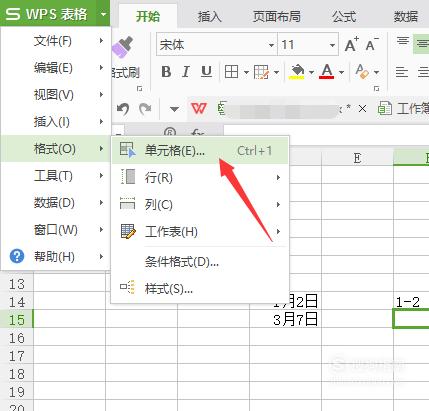Viewport: 429px width, 411px height.
Task: Expand the 工作表(H) submenu
Action: (278, 231)
